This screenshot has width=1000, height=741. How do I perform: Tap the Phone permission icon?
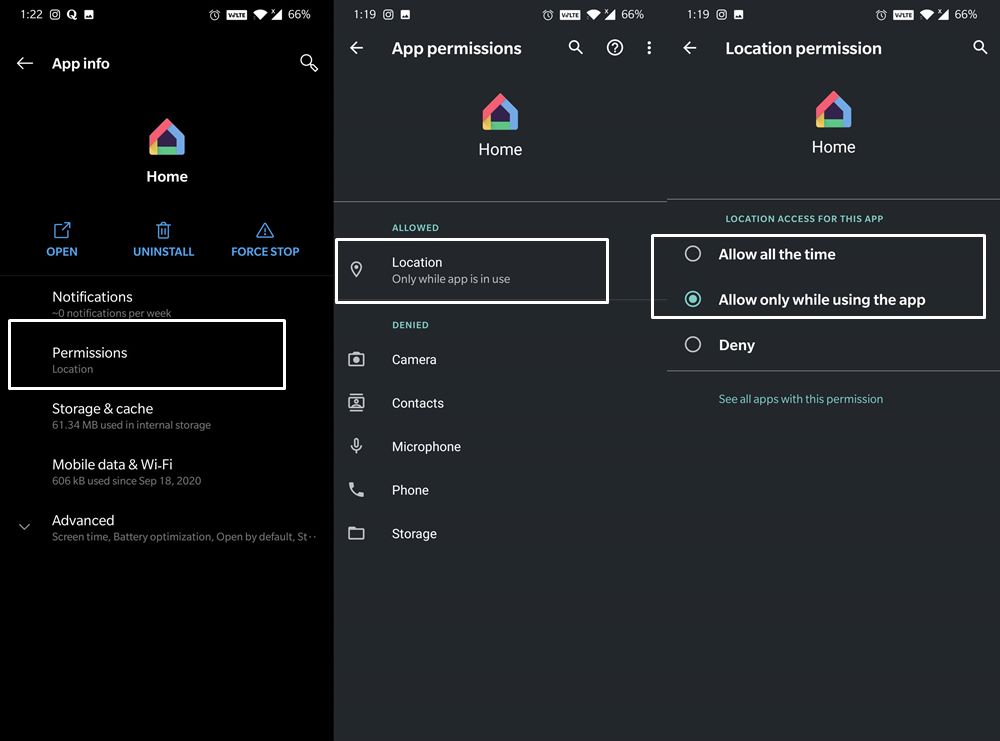pos(357,489)
